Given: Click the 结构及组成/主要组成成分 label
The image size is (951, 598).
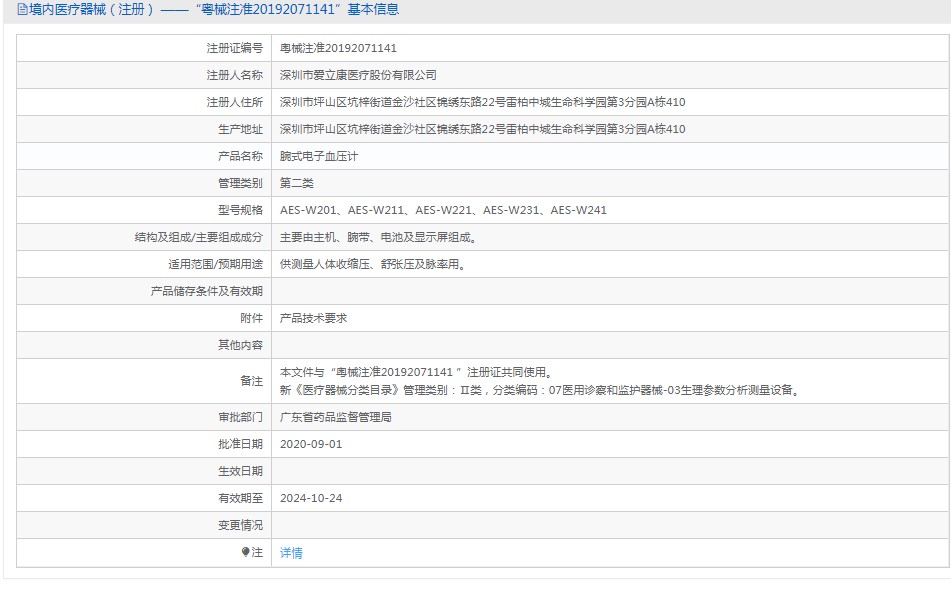Looking at the screenshot, I should tap(199, 237).
